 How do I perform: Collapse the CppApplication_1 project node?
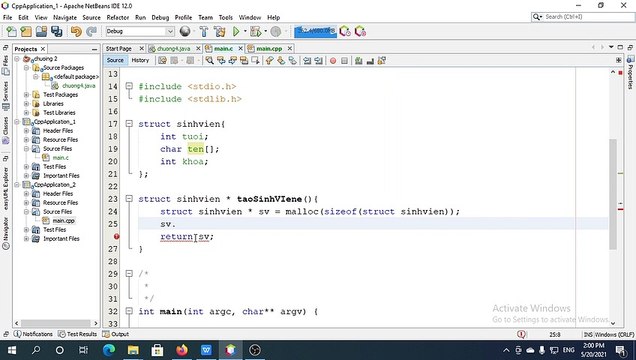pyautogui.click(x=17, y=122)
